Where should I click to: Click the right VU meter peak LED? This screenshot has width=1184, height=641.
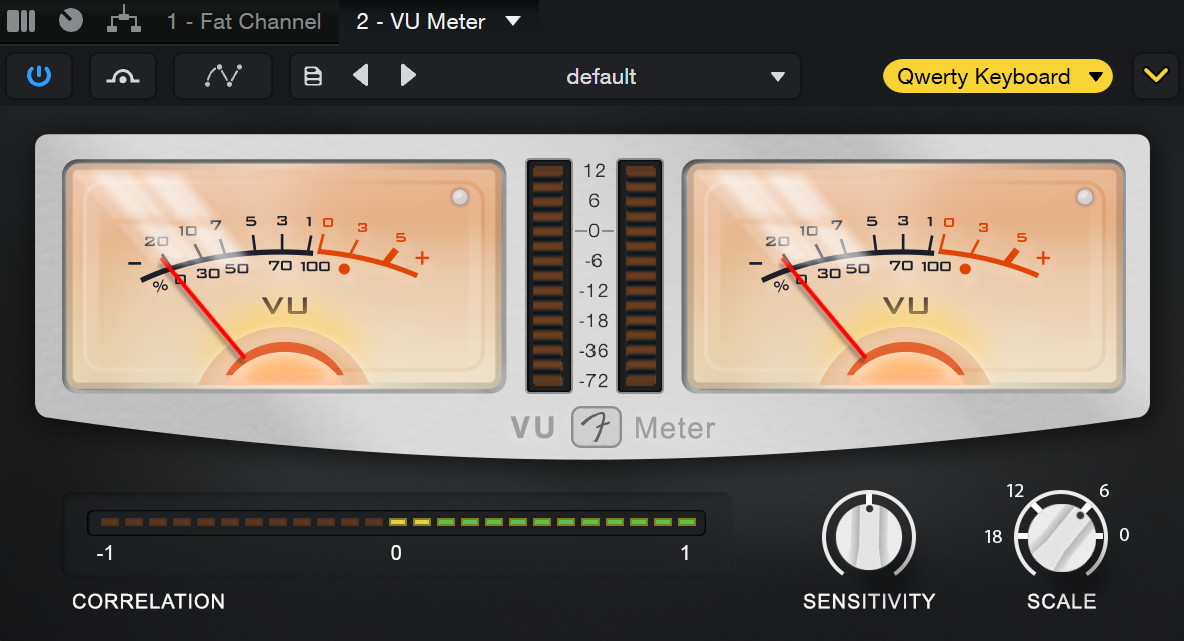[1085, 197]
